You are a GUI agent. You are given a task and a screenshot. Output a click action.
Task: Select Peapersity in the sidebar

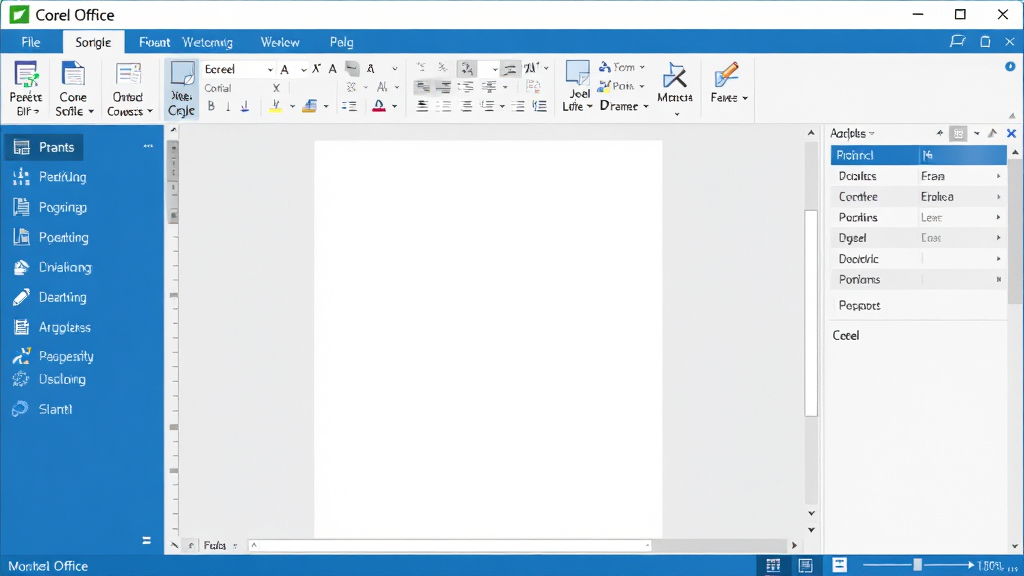53,356
